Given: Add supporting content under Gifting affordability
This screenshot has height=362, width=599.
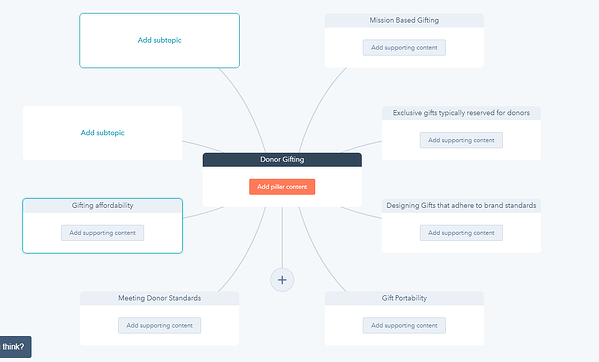Looking at the screenshot, I should (102, 233).
